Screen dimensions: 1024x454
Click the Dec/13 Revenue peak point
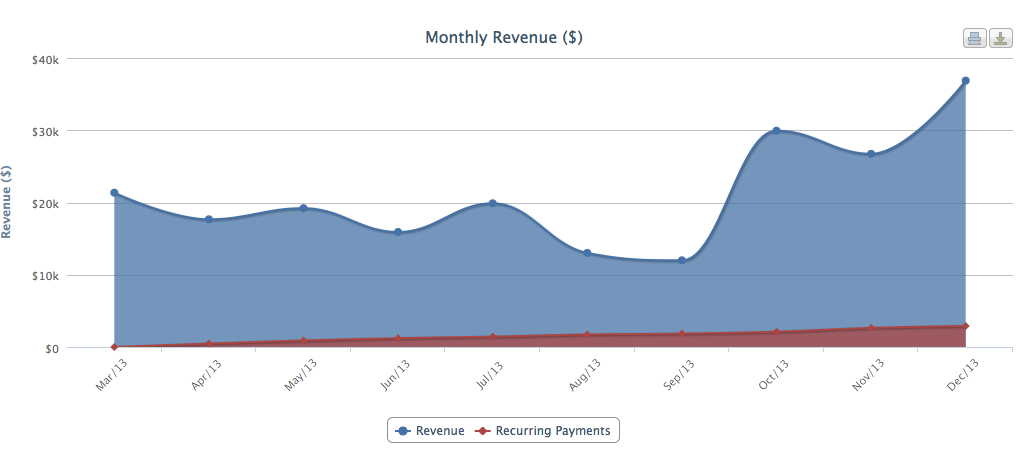(x=965, y=81)
